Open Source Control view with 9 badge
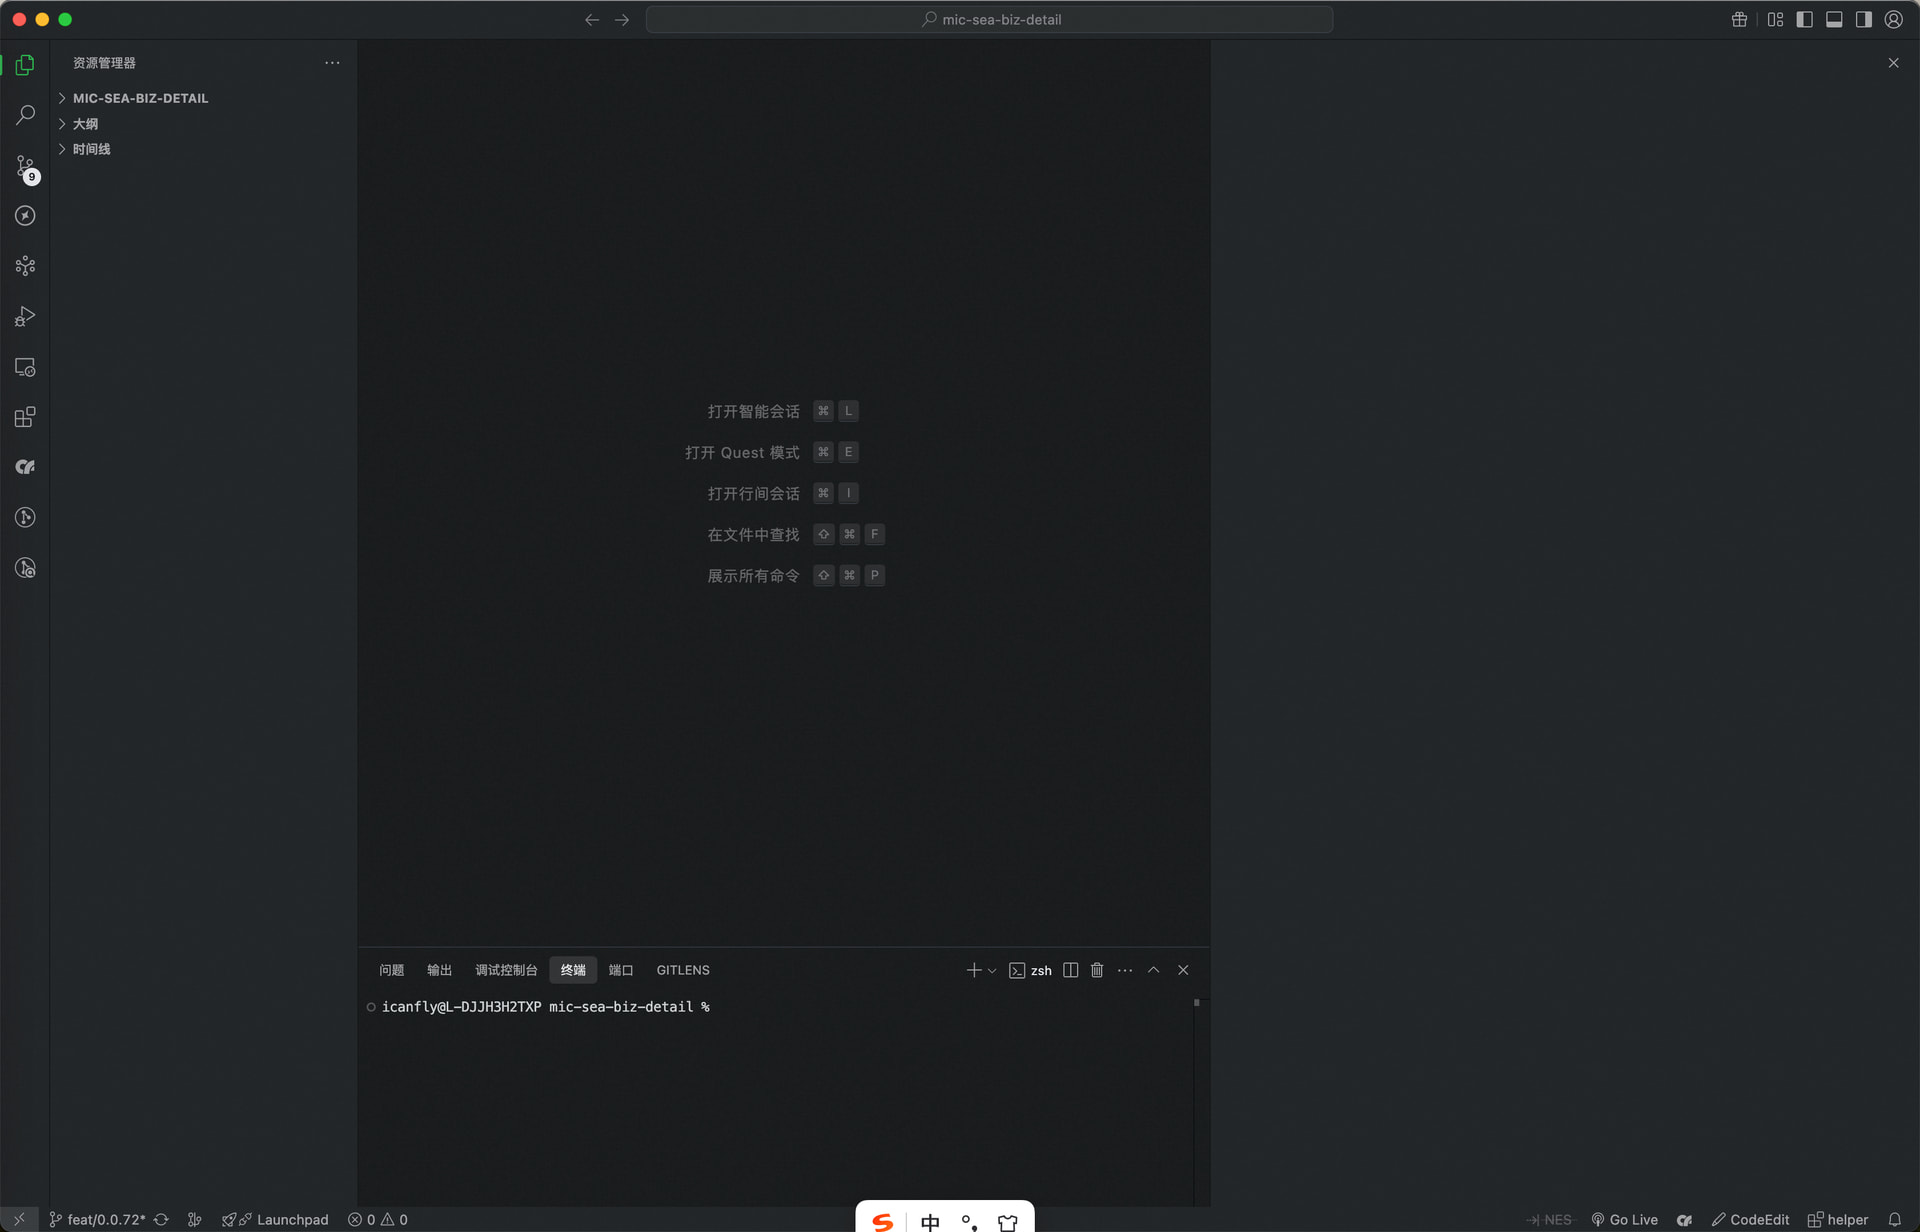Screen dimensions: 1920x1232 click(25, 166)
